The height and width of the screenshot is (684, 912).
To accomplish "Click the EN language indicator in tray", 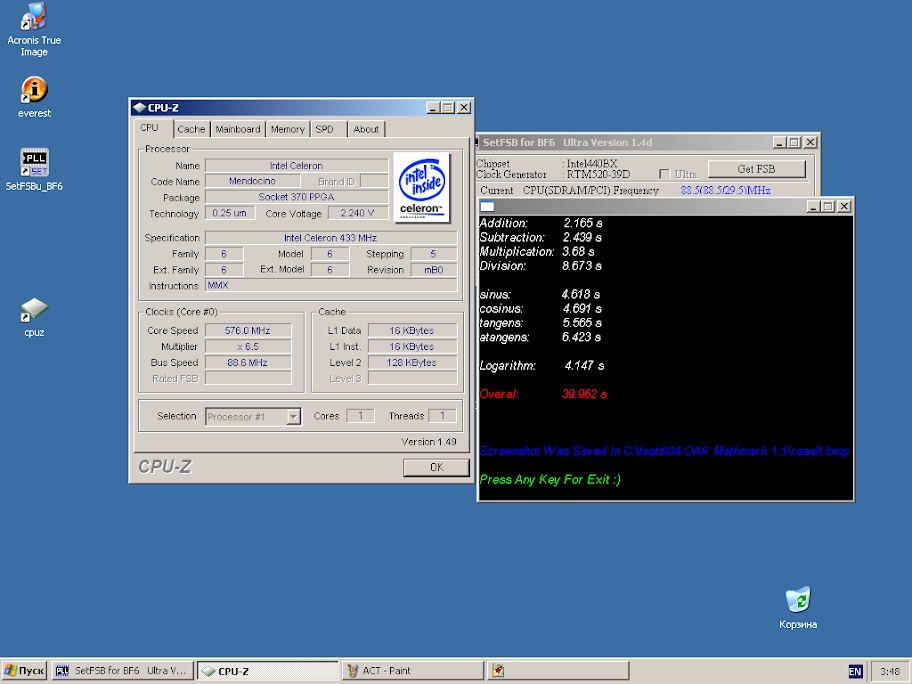I will click(855, 671).
